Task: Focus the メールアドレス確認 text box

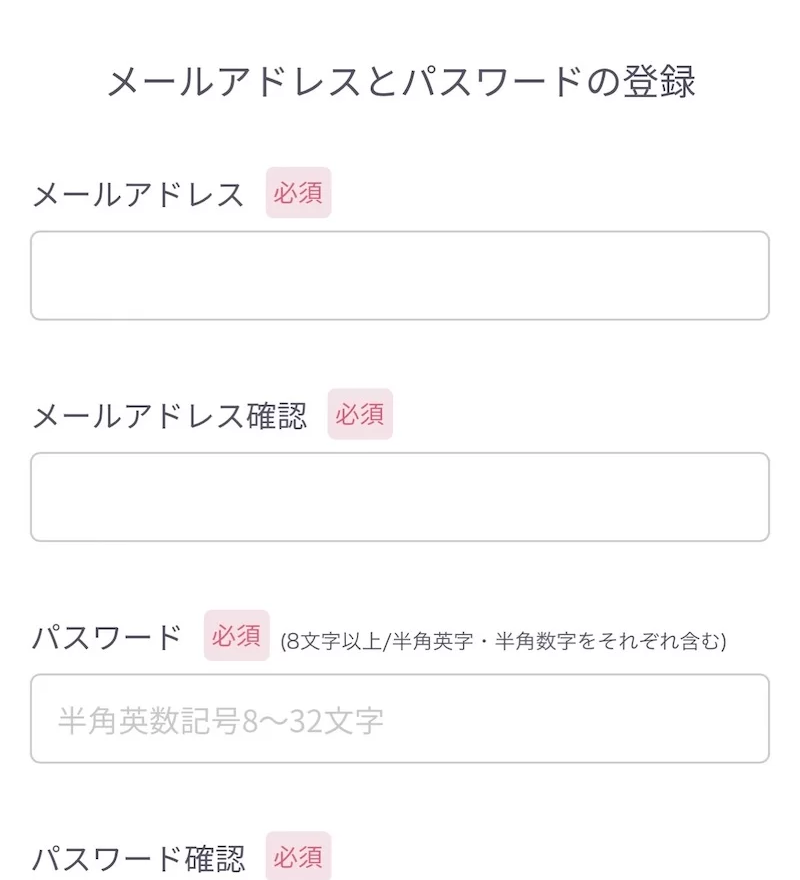Action: click(x=400, y=497)
